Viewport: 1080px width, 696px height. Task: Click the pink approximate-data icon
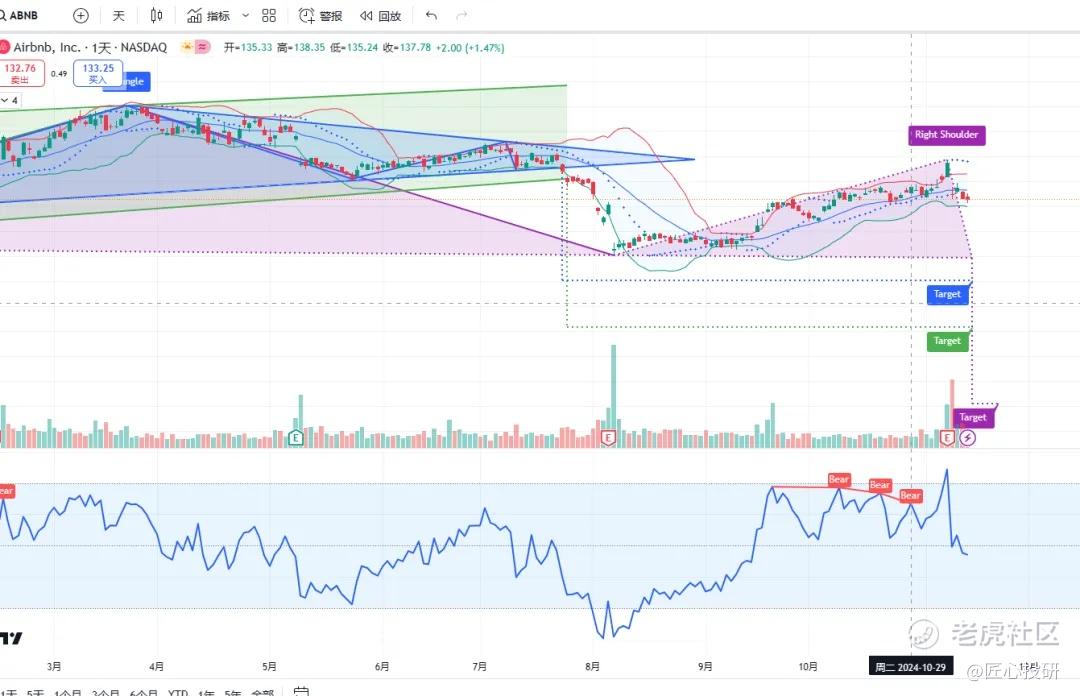[202, 47]
